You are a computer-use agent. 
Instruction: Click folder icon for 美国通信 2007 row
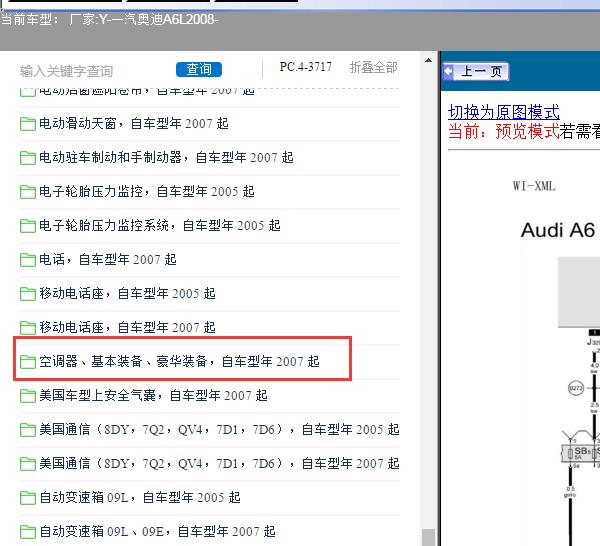28,464
